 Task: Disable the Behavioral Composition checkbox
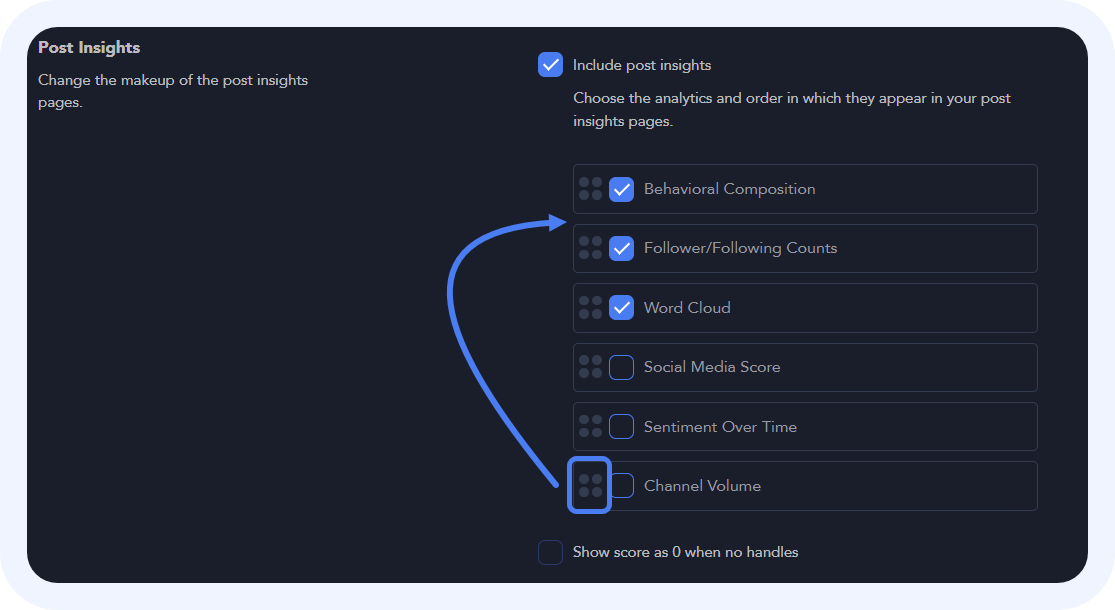pyautogui.click(x=622, y=189)
